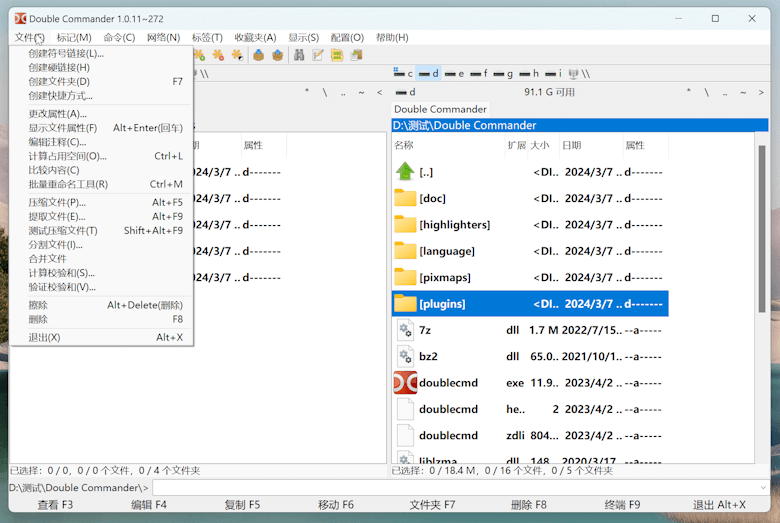The width and height of the screenshot is (780, 523).
Task: Click the green up arrow parent folder icon
Action: (x=405, y=172)
